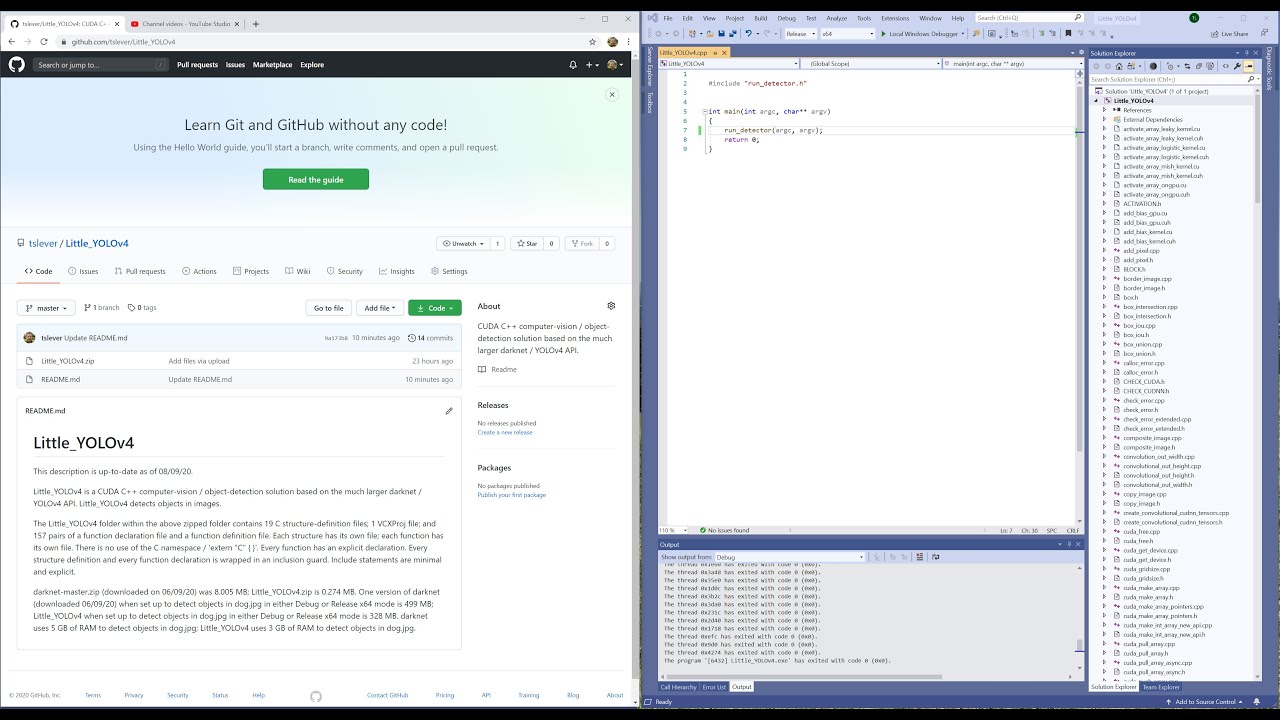1280x720 pixels.
Task: Star the Little_YOLOv4 repository
Action: pyautogui.click(x=527, y=243)
